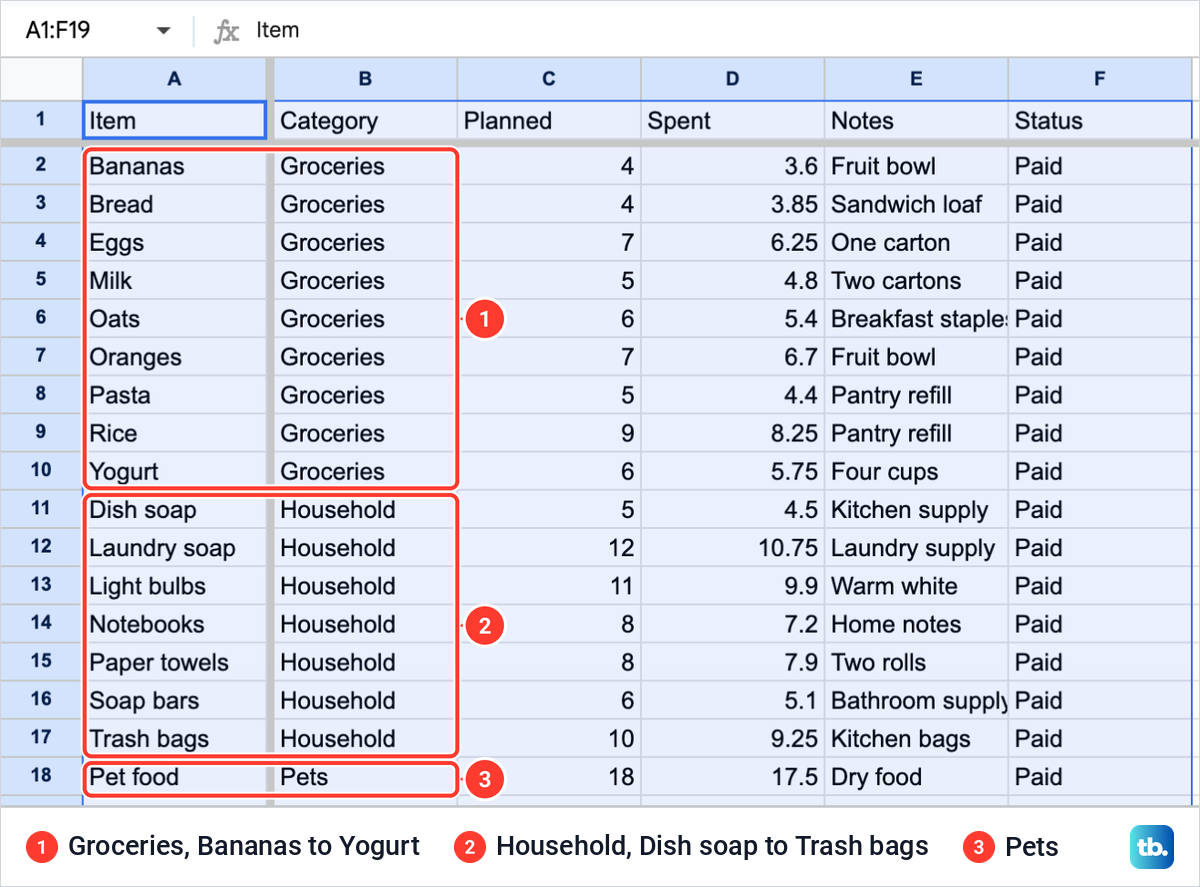Select column F header

pyautogui.click(x=1100, y=79)
